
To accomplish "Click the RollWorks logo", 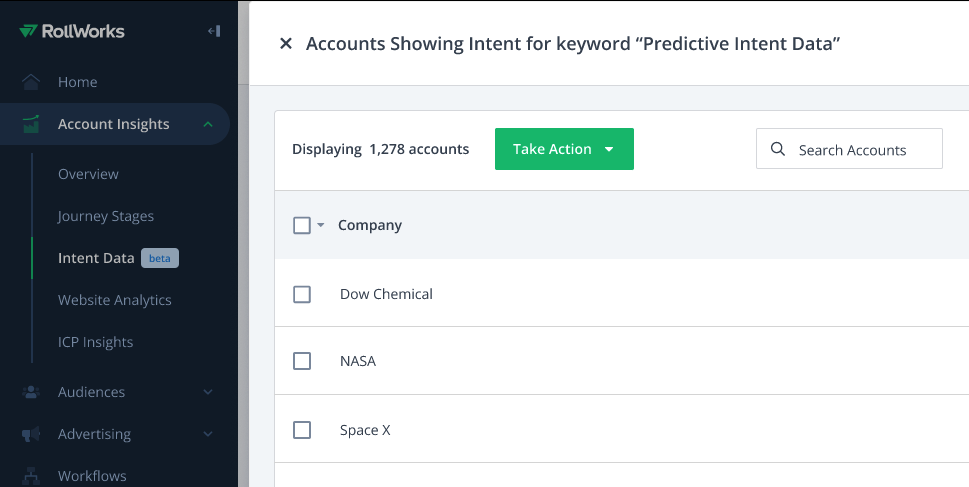I will click(x=72, y=31).
